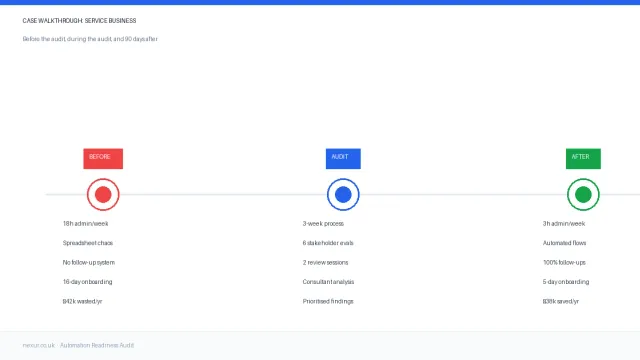The width and height of the screenshot is (640, 360).
Task: Click the '16-day onboarding' text
Action: (87, 282)
